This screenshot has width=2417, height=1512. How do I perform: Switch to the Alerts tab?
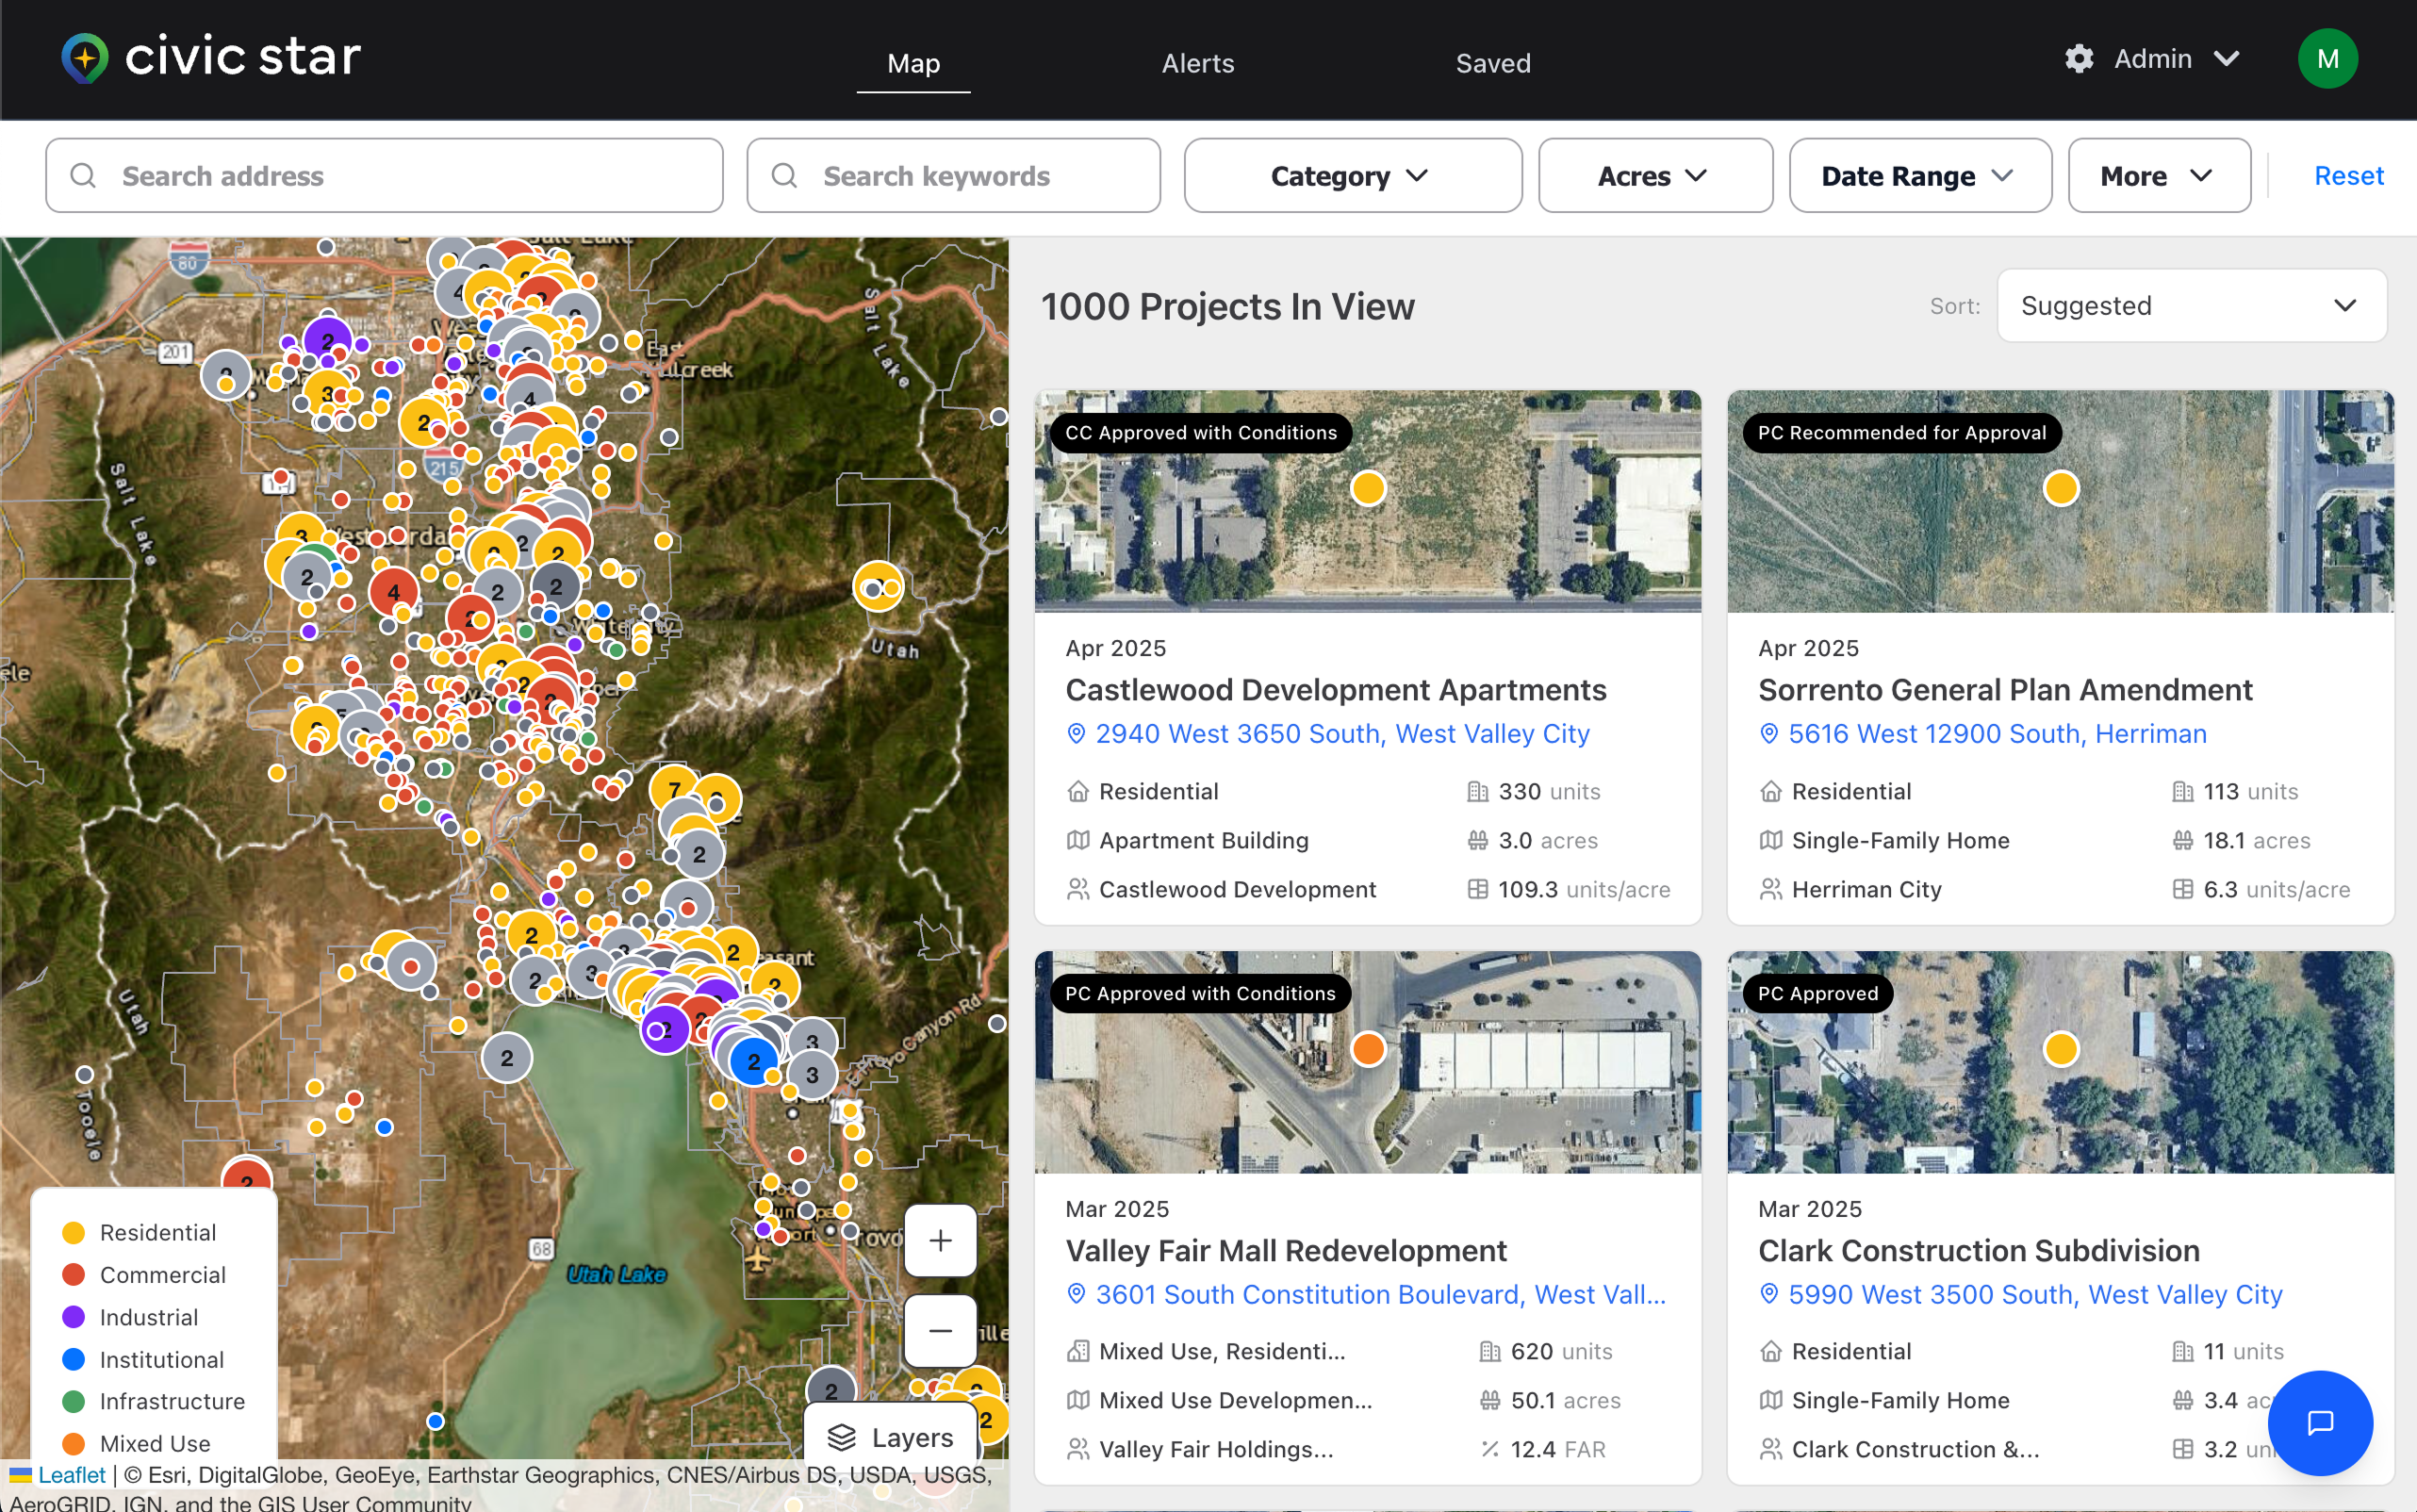[1197, 63]
